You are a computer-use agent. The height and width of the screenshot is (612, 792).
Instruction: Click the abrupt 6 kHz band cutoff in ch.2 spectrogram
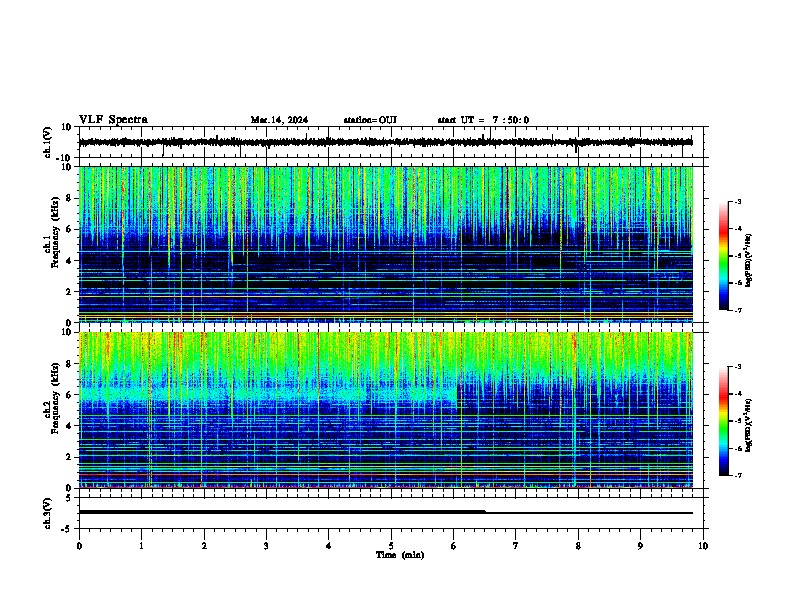[x=457, y=394]
